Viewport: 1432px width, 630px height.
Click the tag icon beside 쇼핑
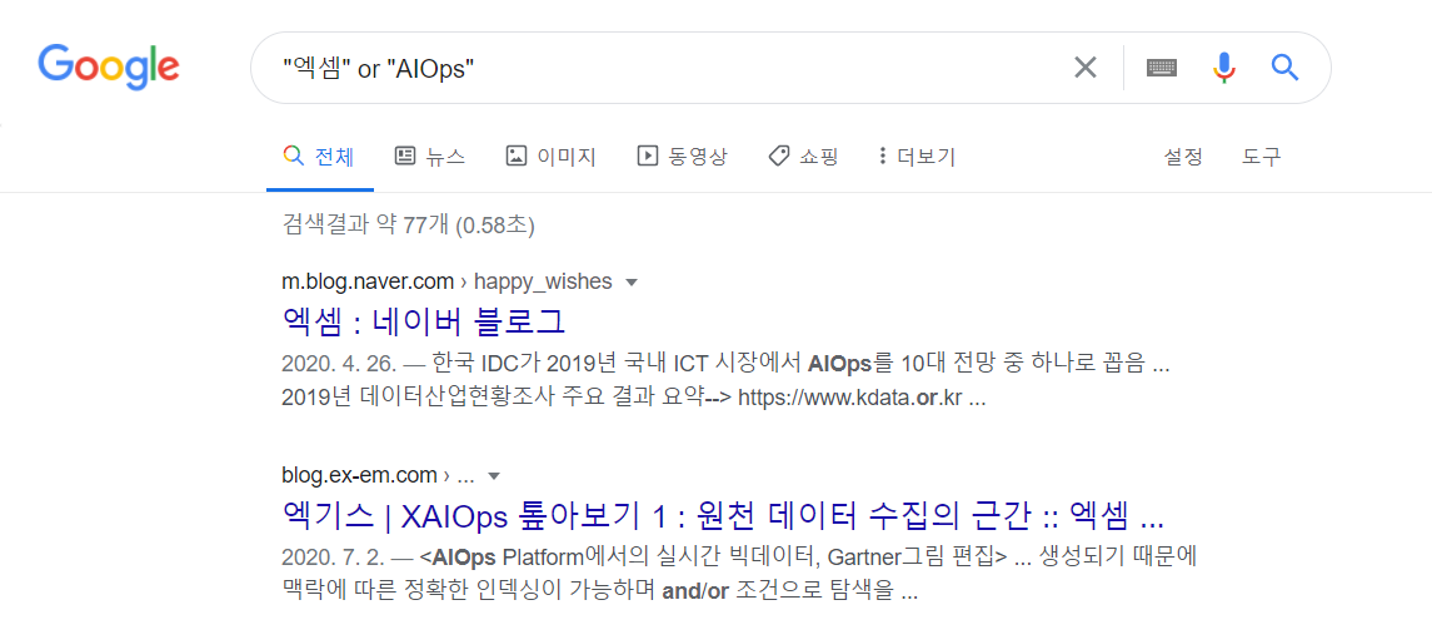779,156
